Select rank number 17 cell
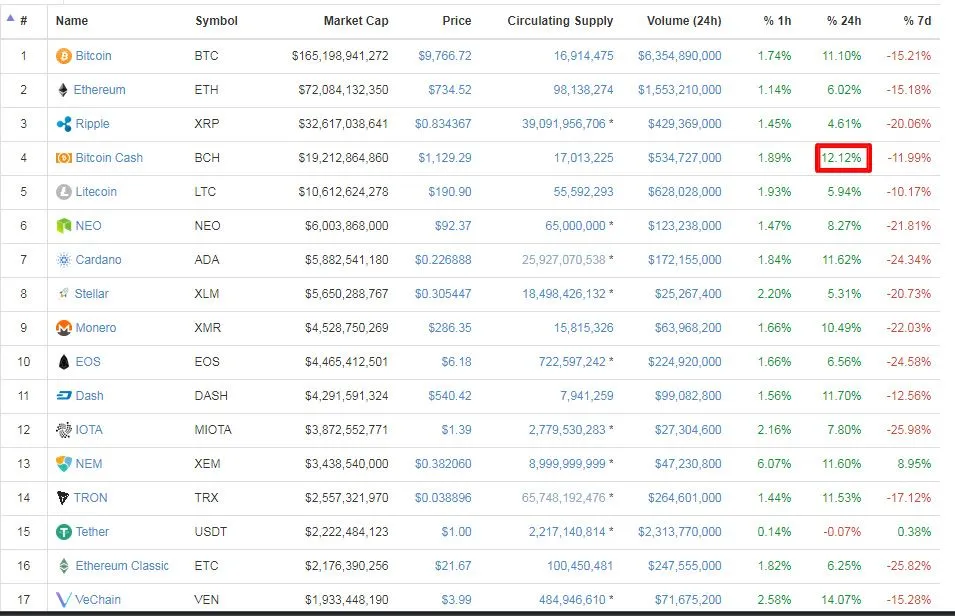Screen dimensions: 955x616 (23, 600)
